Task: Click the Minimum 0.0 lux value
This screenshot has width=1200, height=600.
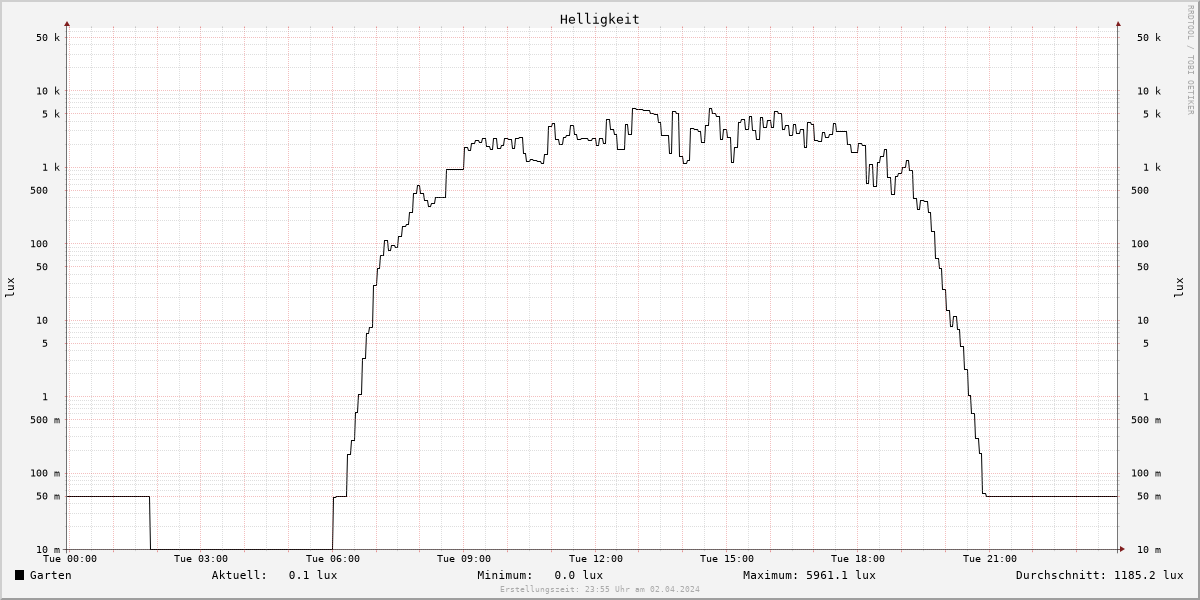Action: pos(578,575)
